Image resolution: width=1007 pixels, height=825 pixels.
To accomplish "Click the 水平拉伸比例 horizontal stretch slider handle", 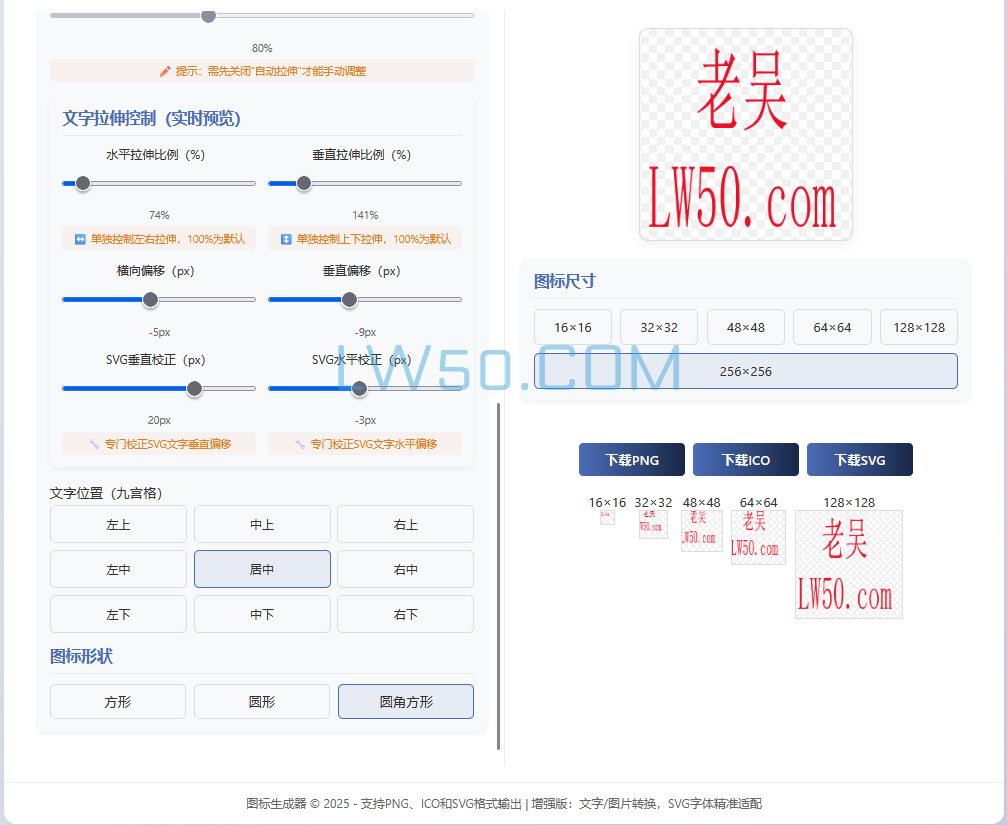I will click(x=81, y=183).
